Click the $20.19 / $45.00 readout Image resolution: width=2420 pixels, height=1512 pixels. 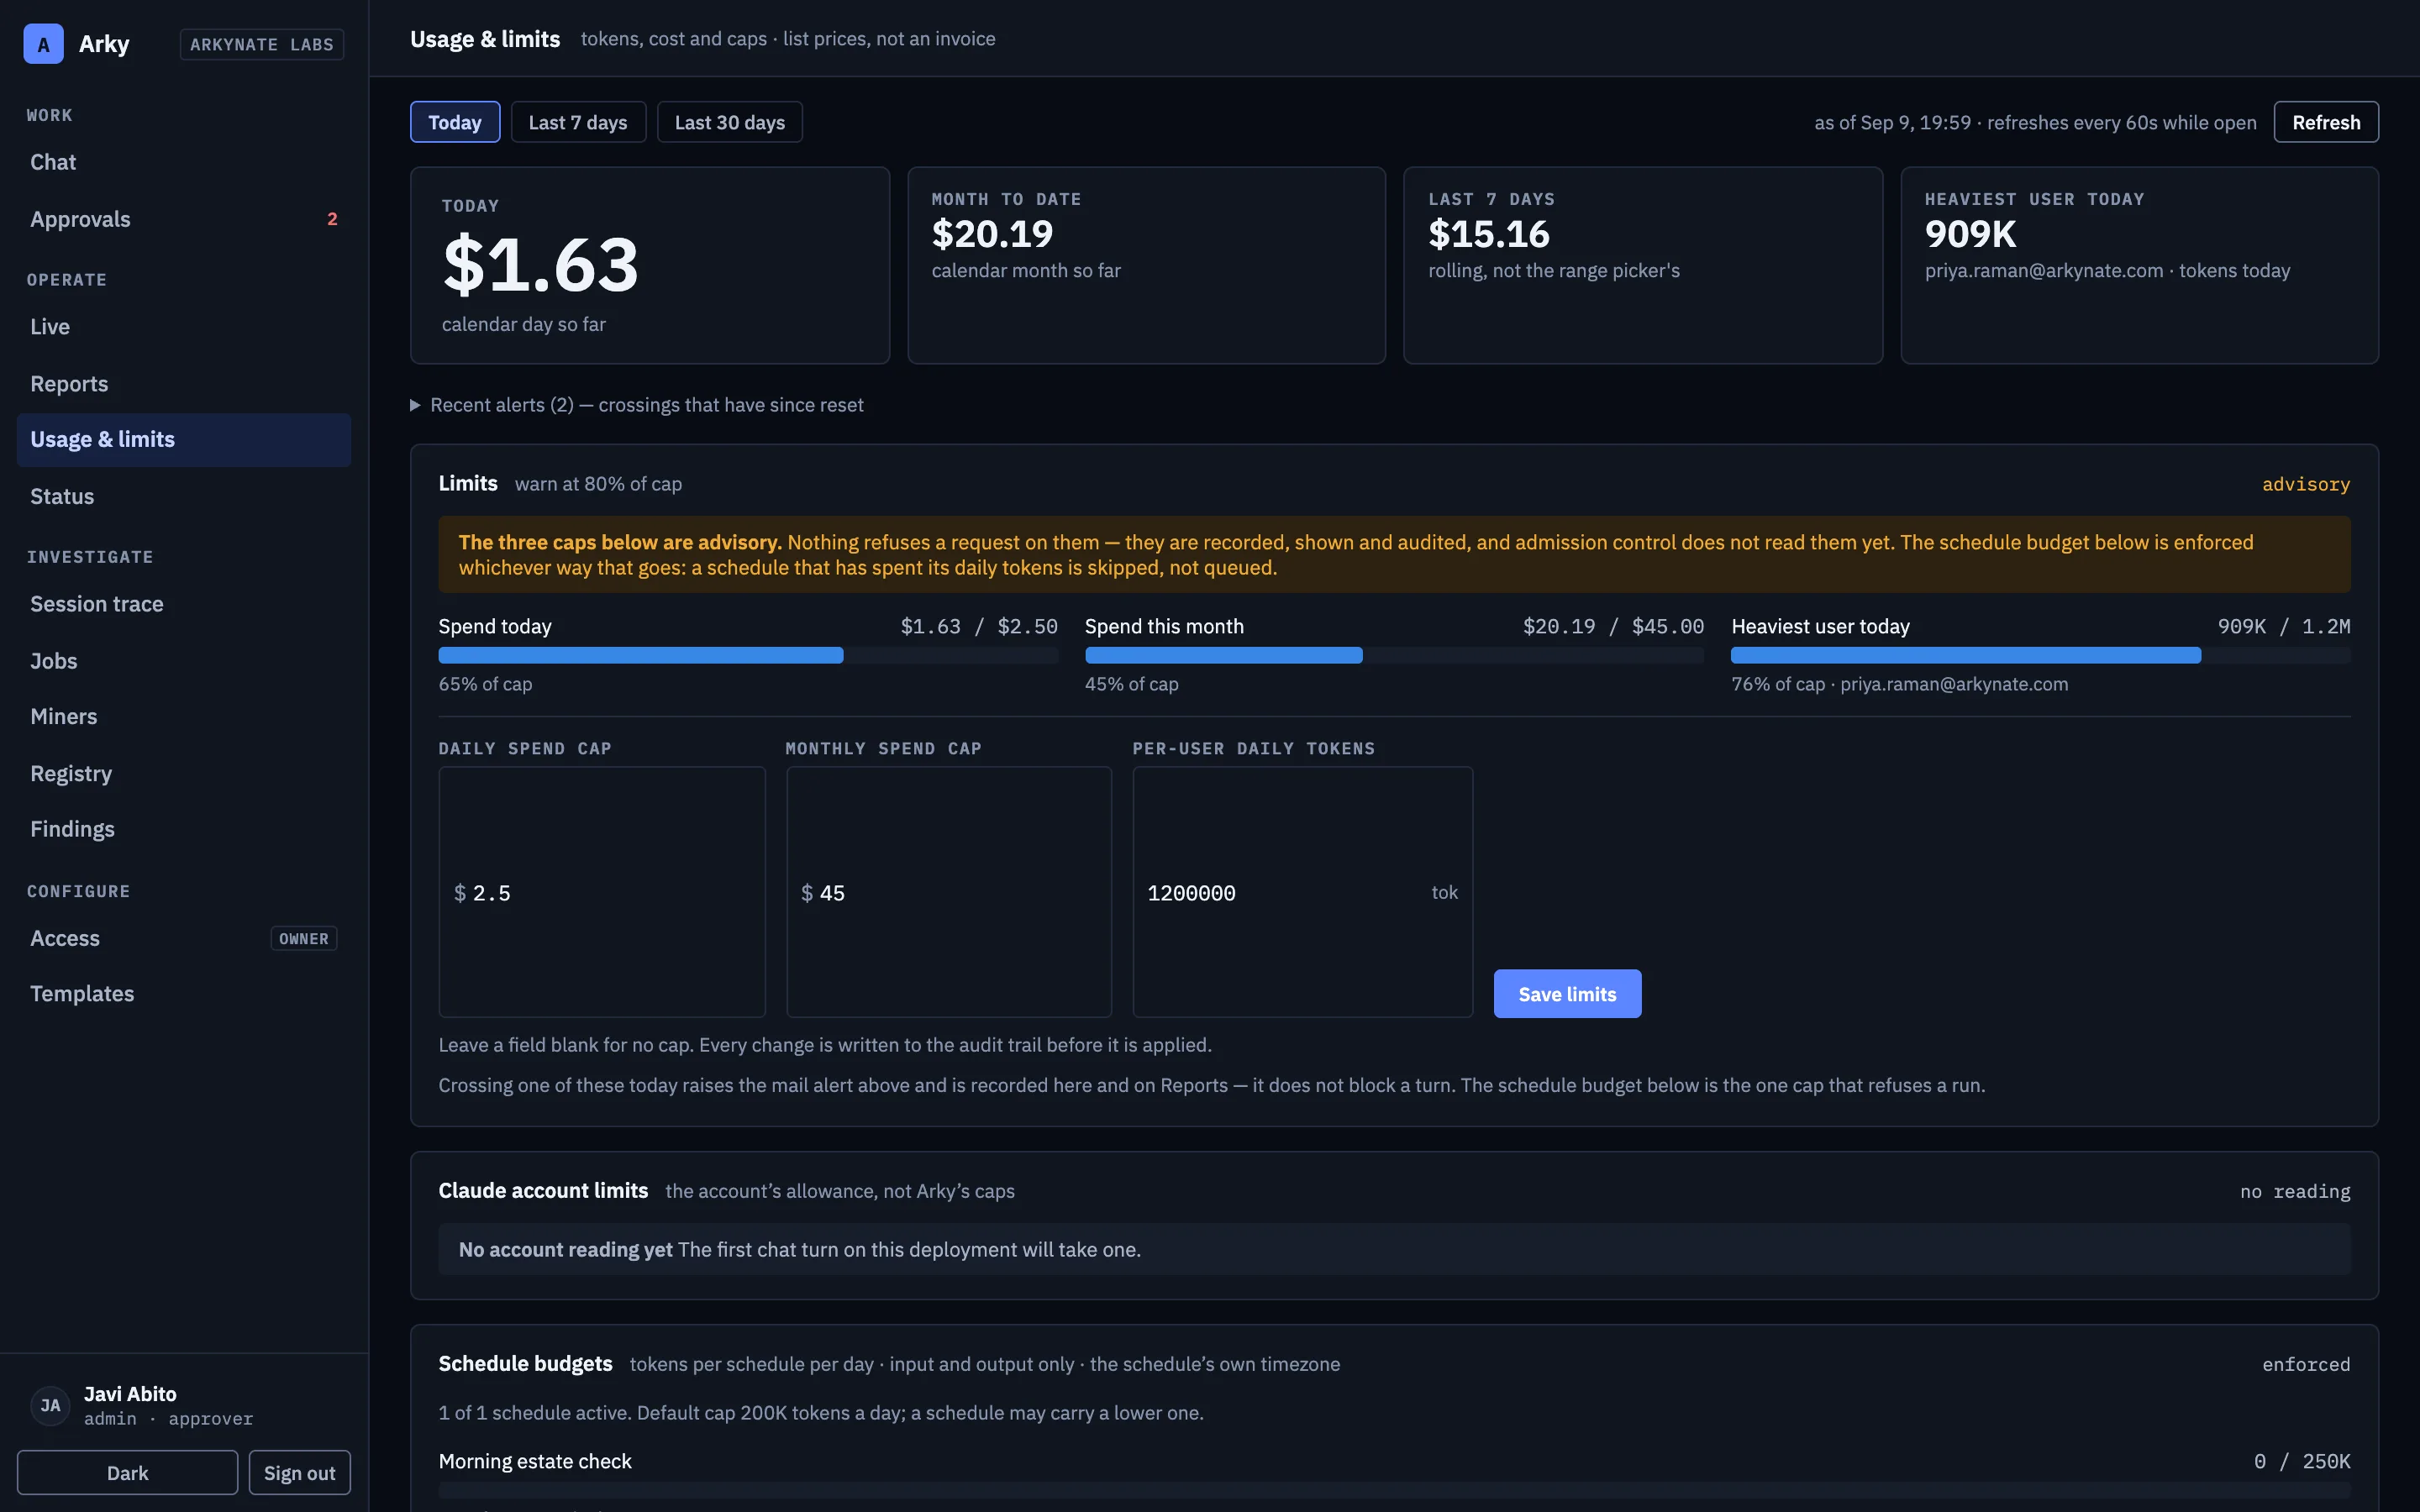(x=1613, y=626)
